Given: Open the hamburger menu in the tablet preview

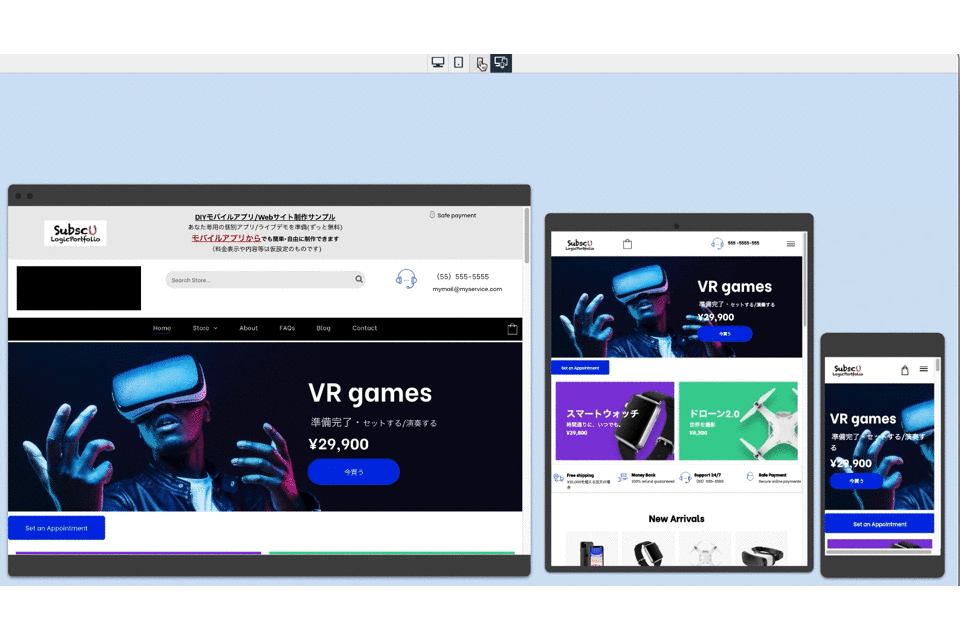Looking at the screenshot, I should click(791, 244).
